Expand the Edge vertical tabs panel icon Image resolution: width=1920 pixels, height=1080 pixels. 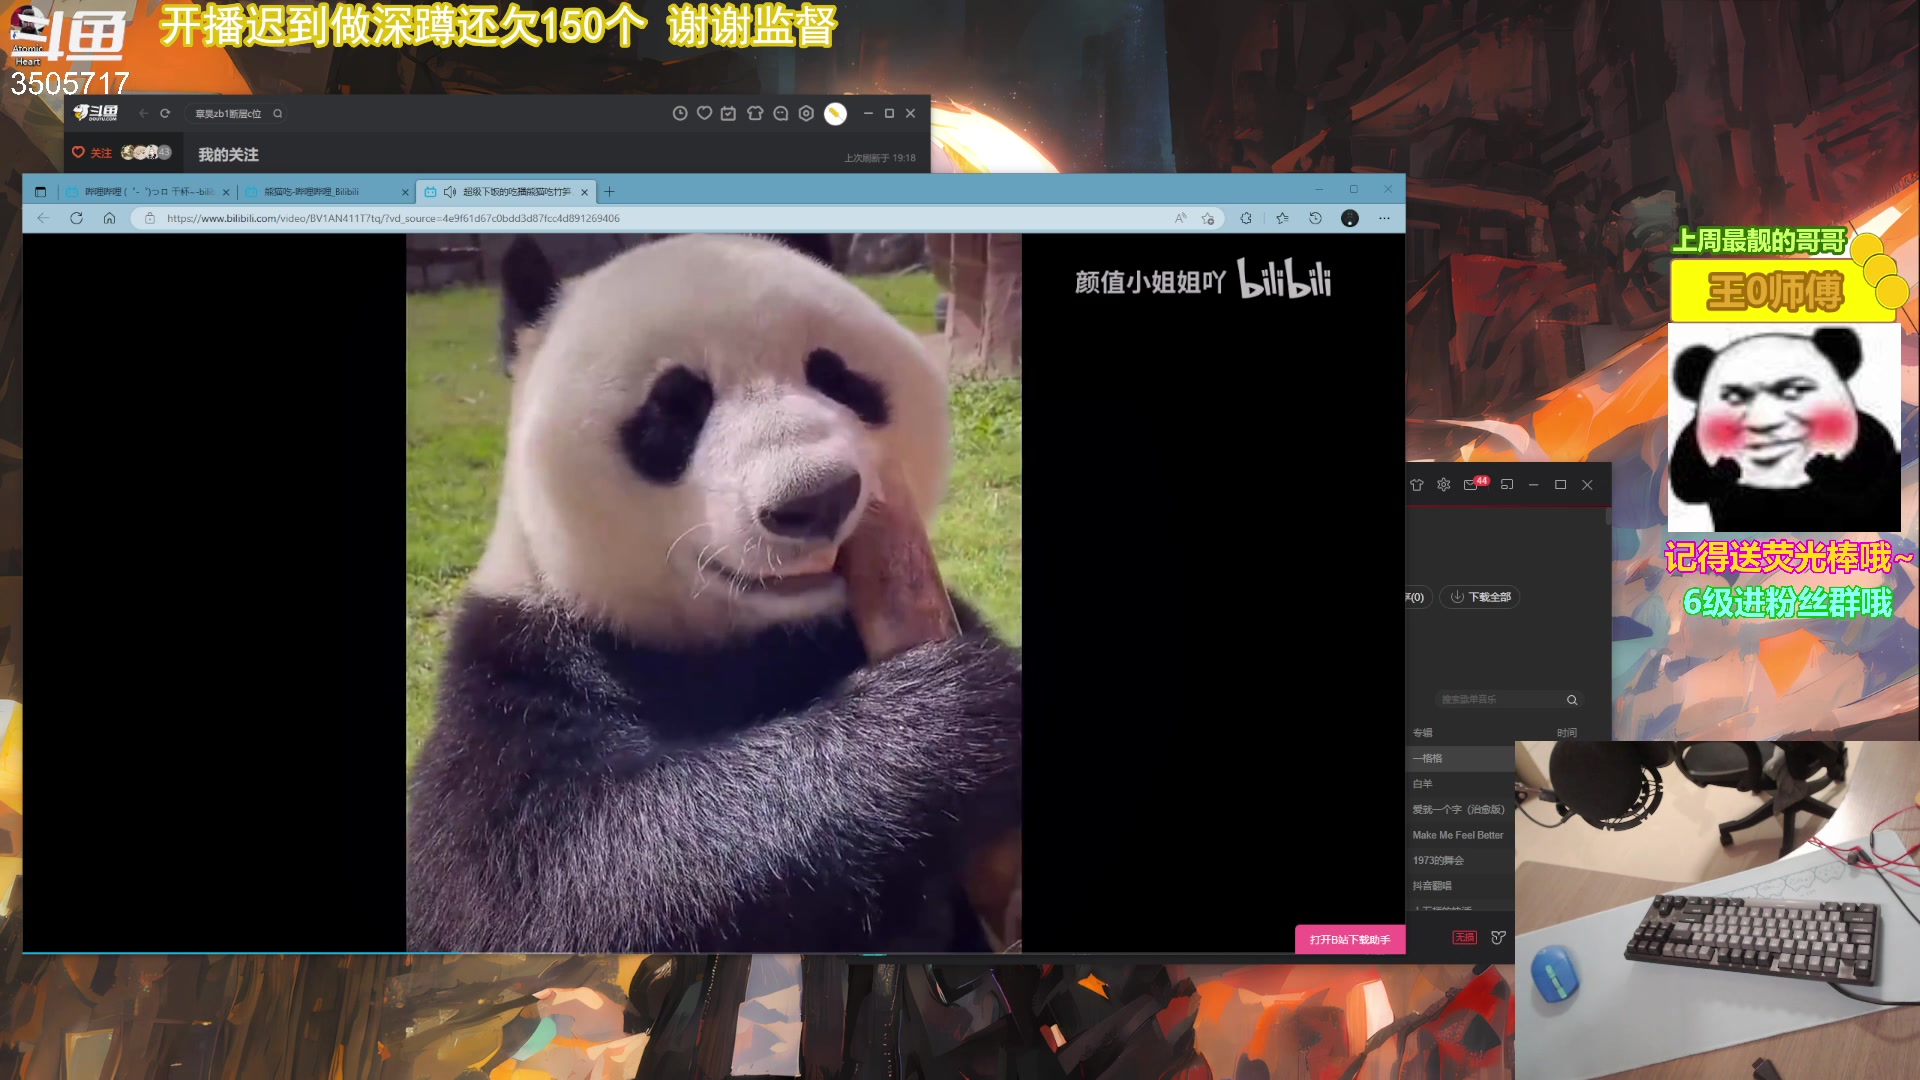pyautogui.click(x=40, y=190)
